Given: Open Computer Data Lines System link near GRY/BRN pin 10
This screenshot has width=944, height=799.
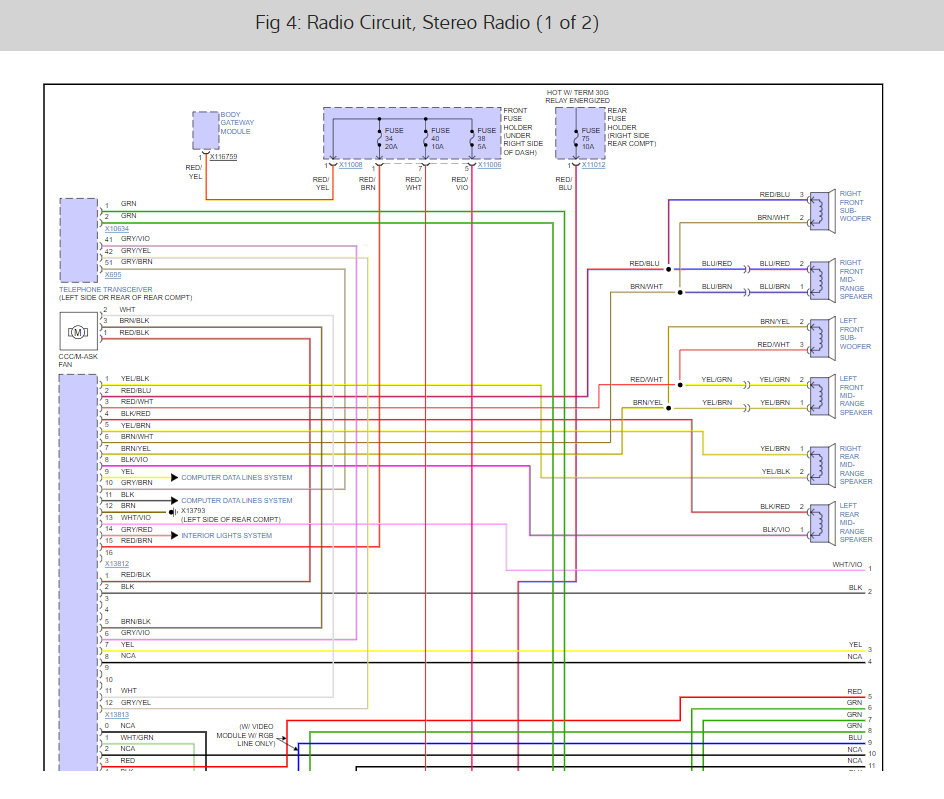Looking at the screenshot, I should [237, 477].
